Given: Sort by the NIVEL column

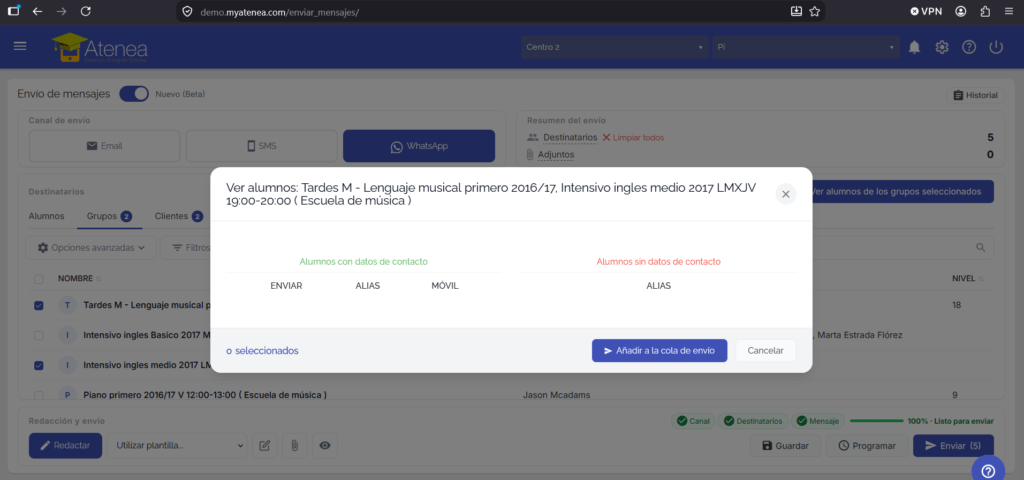Looking at the screenshot, I should coord(969,279).
